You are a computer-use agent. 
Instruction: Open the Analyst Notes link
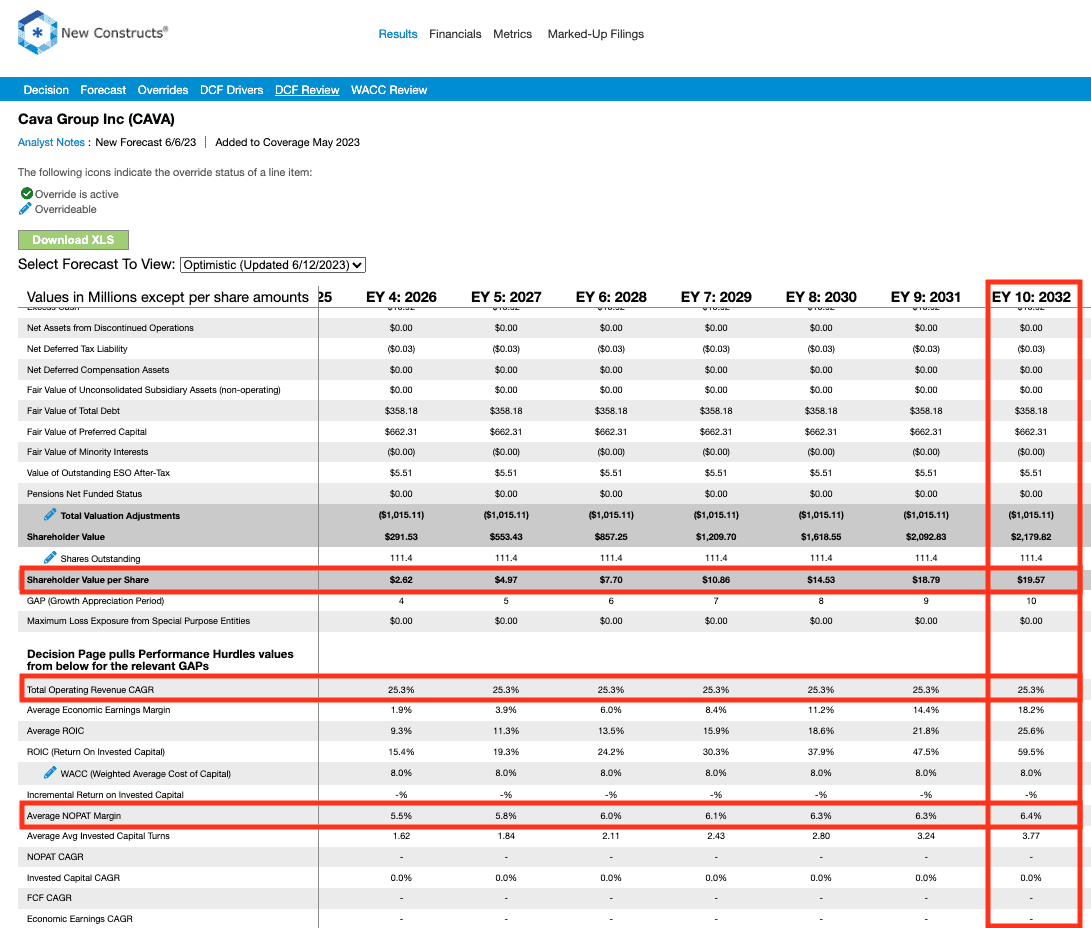tap(51, 142)
